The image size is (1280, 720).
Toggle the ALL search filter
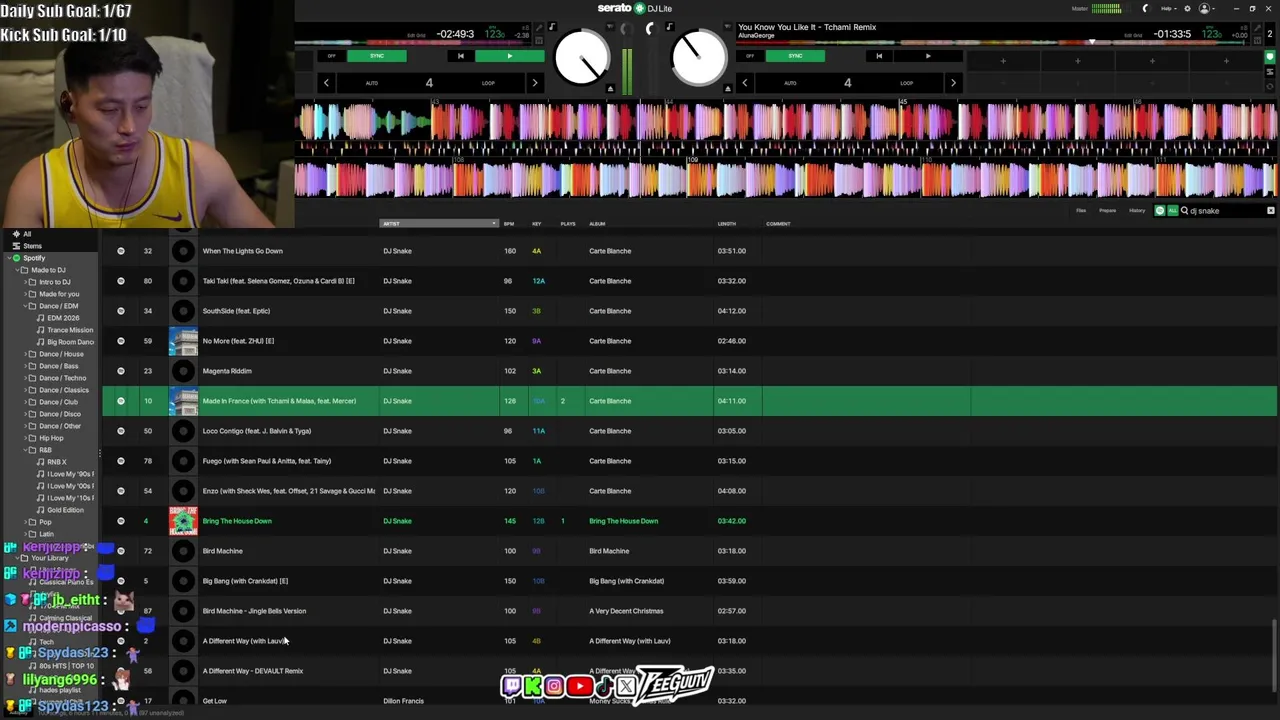pos(1172,211)
